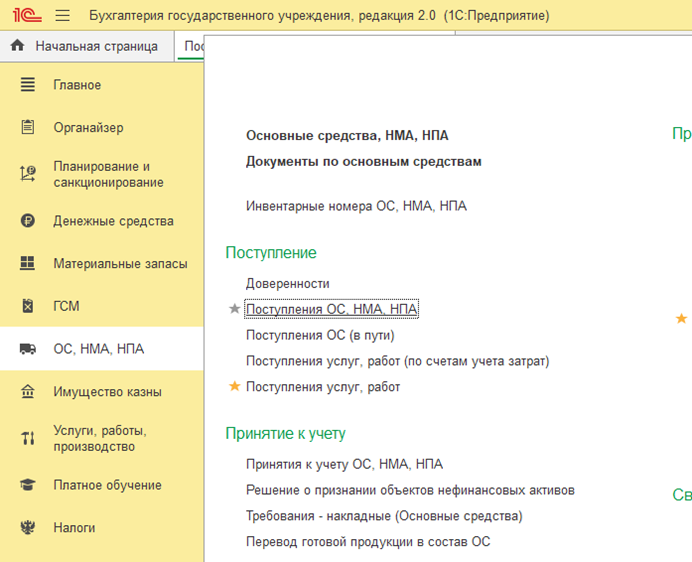Image resolution: width=692 pixels, height=562 pixels.
Task: Open the Органайзер section
Action: (x=102, y=128)
